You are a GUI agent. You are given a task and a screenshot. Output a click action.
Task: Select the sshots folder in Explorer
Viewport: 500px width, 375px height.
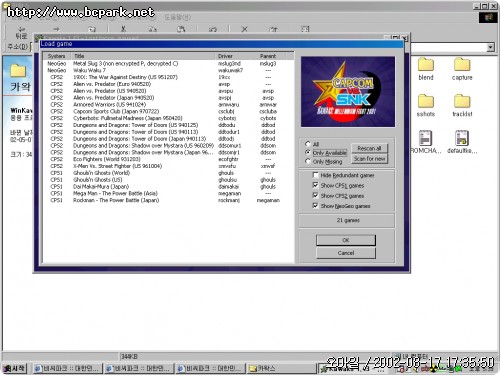(x=426, y=105)
